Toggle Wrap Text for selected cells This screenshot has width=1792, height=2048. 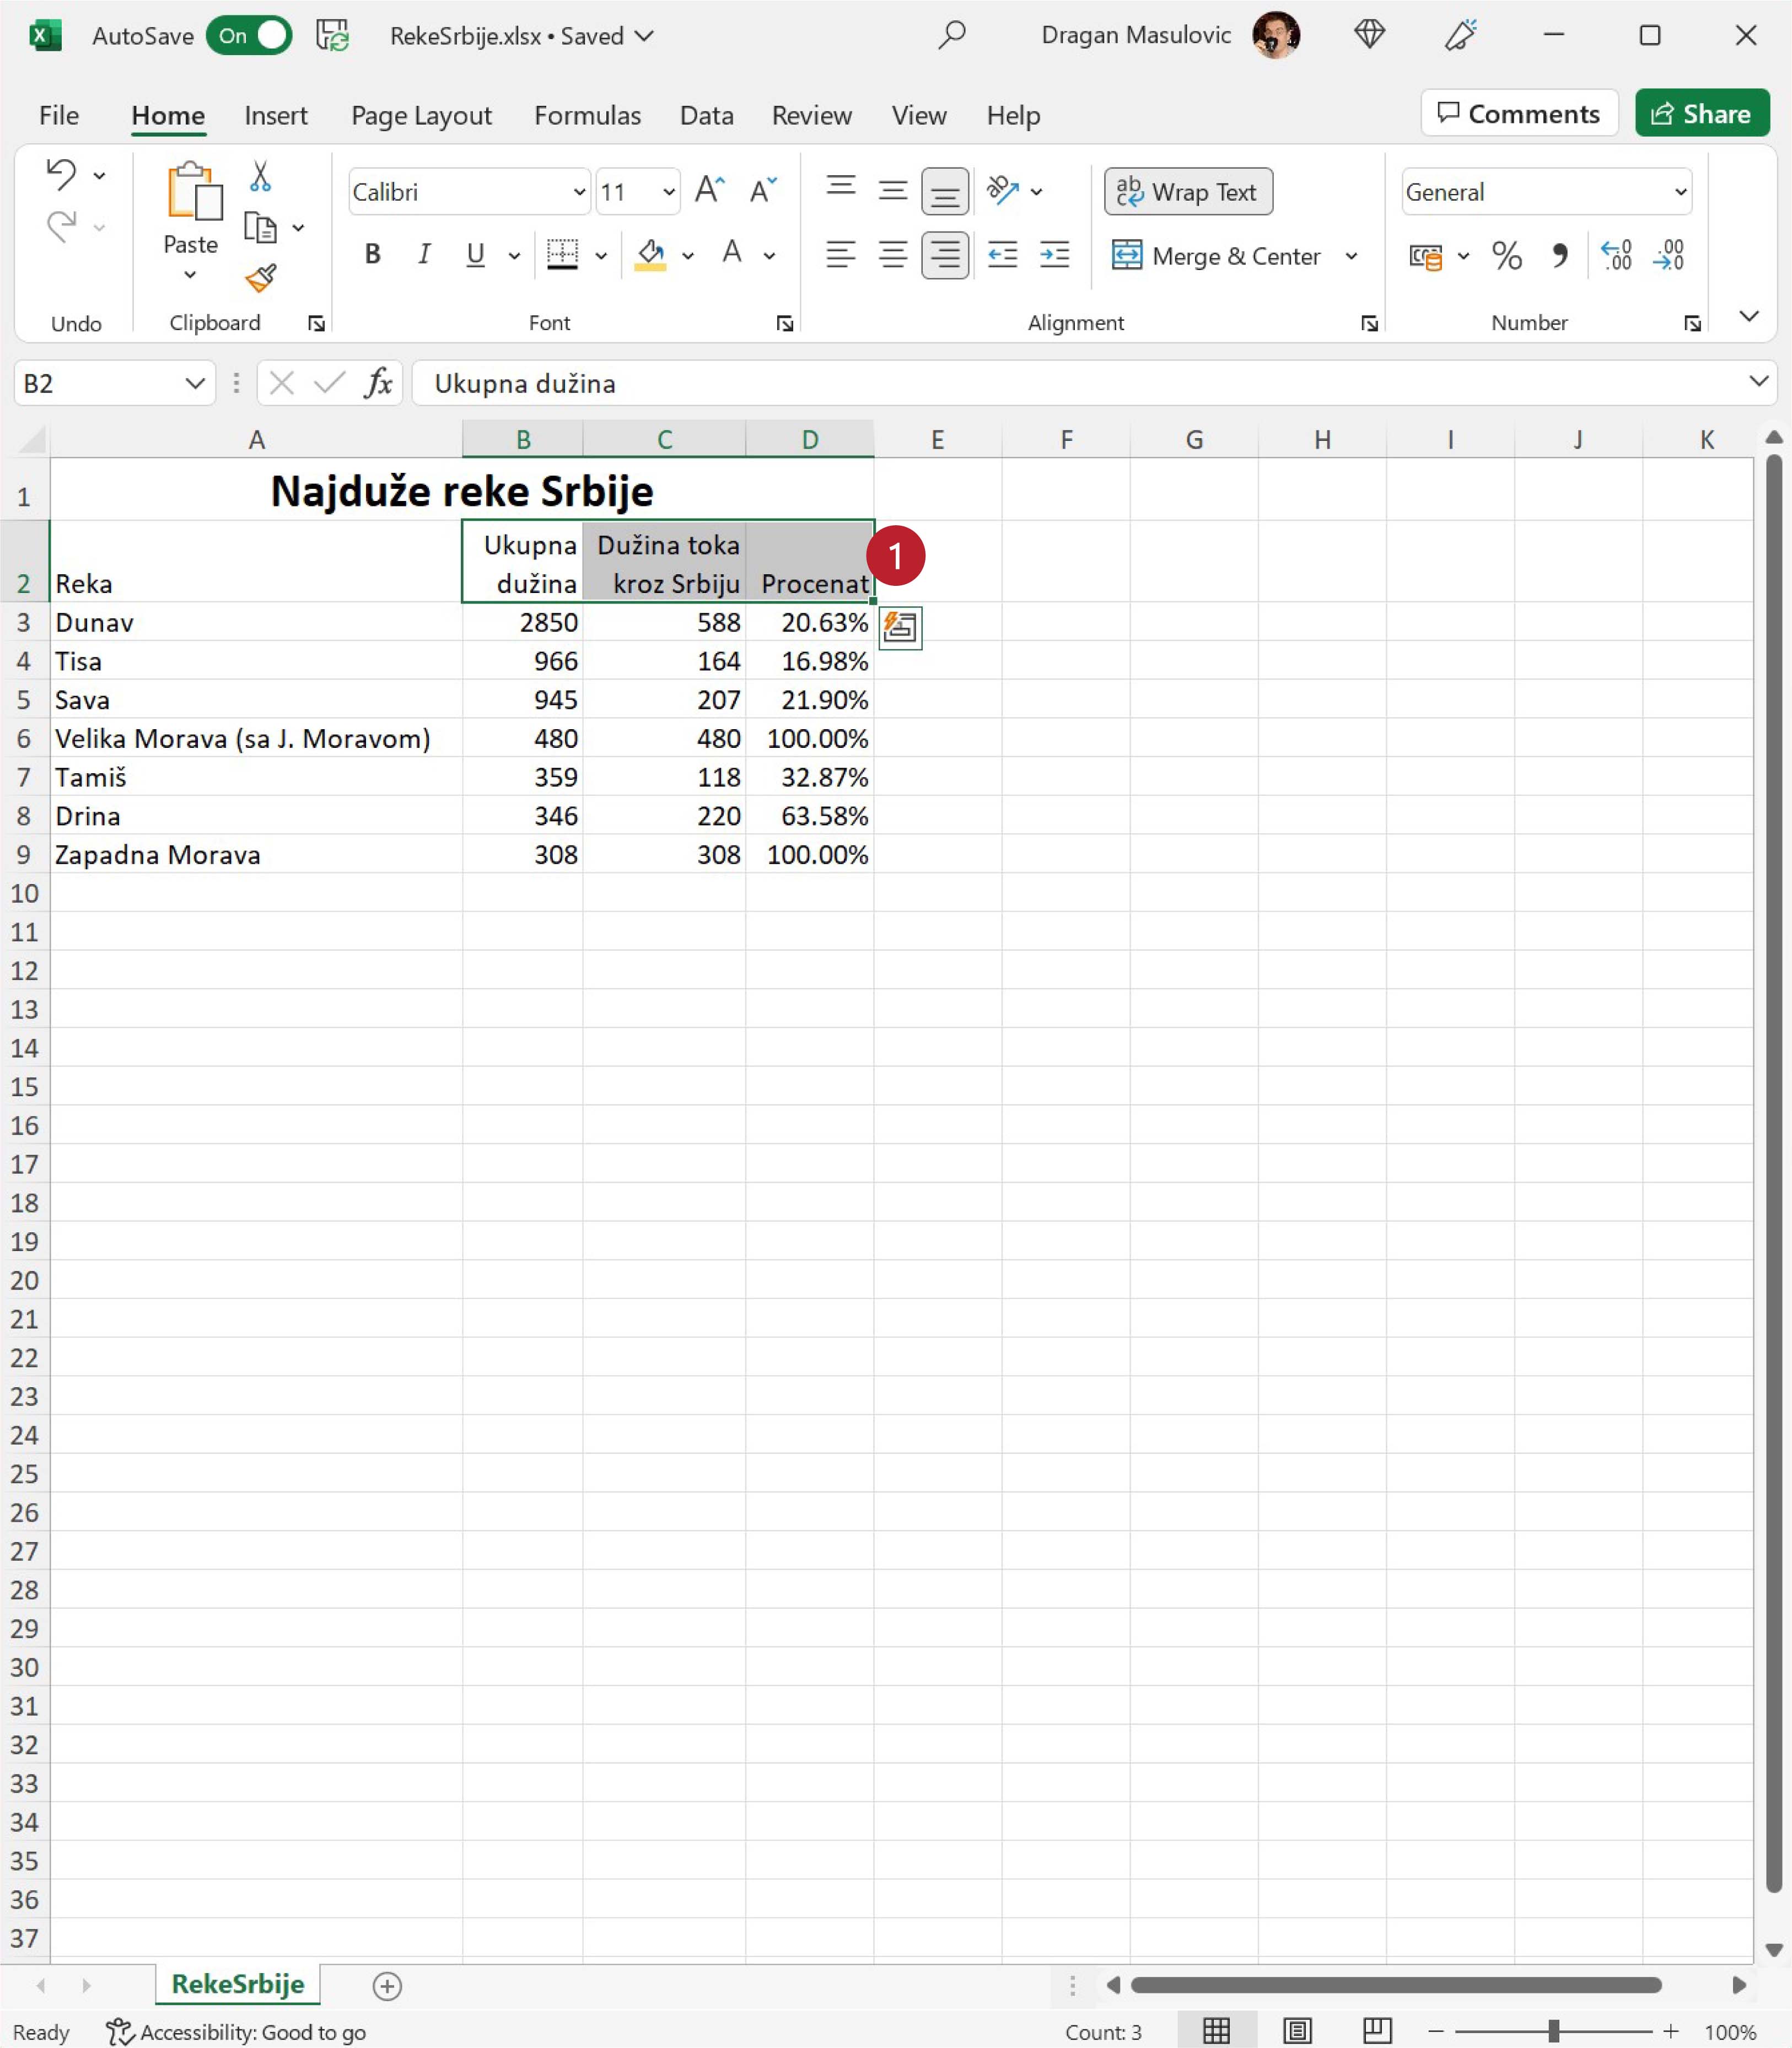point(1187,191)
